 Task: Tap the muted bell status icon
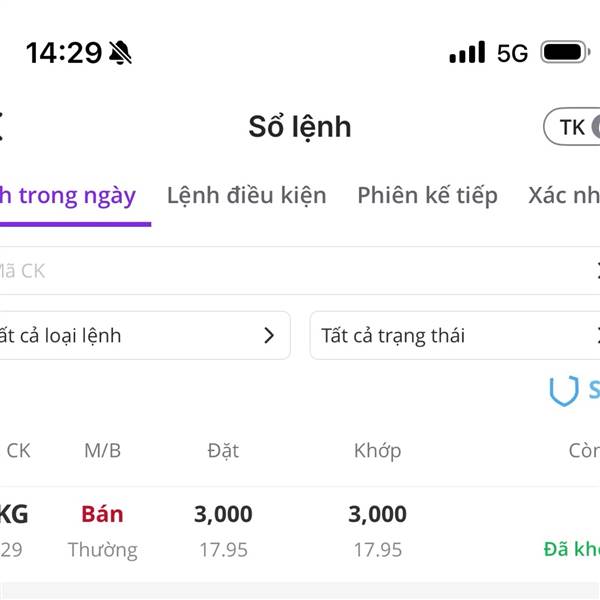pos(120,53)
